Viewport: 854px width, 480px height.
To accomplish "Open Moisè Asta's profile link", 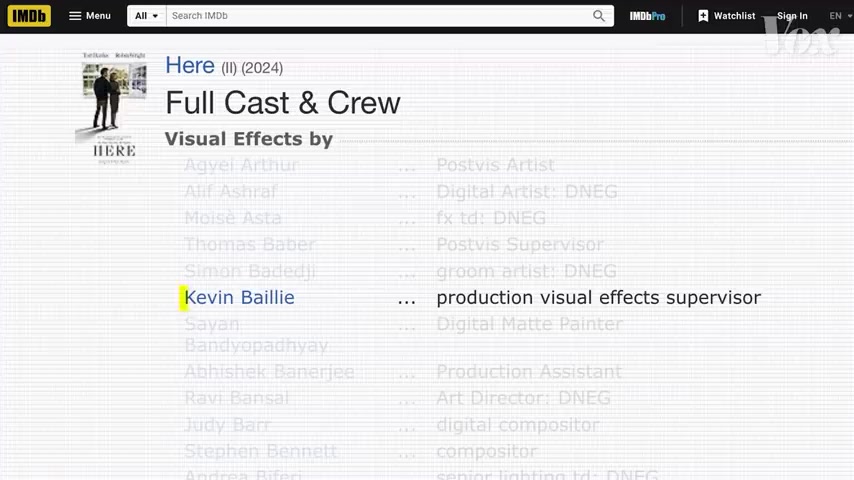I will click(233, 218).
